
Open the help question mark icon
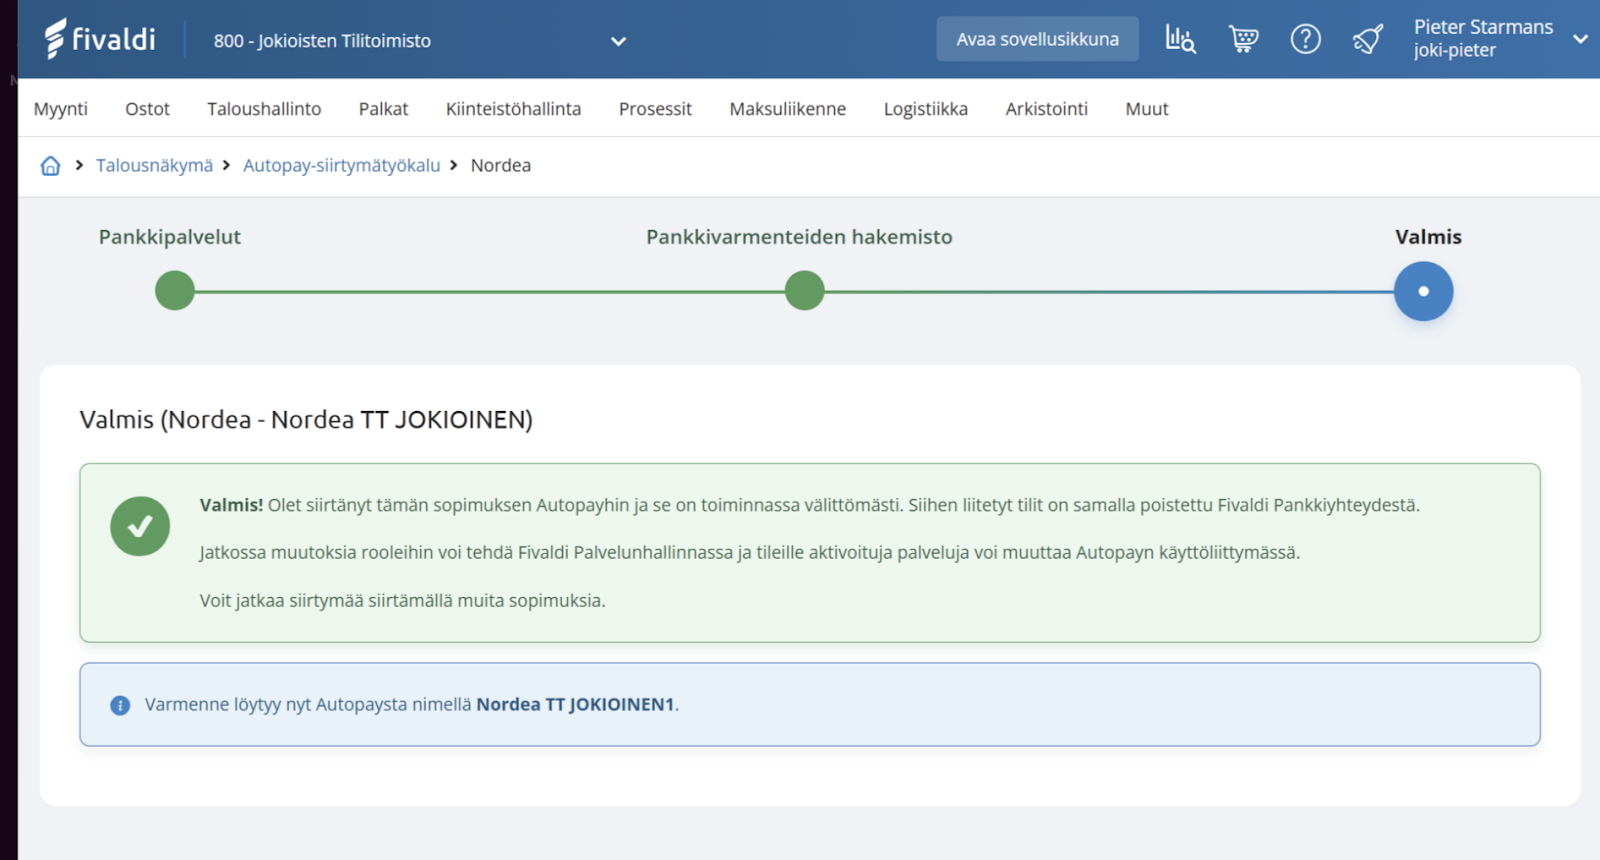click(x=1305, y=39)
